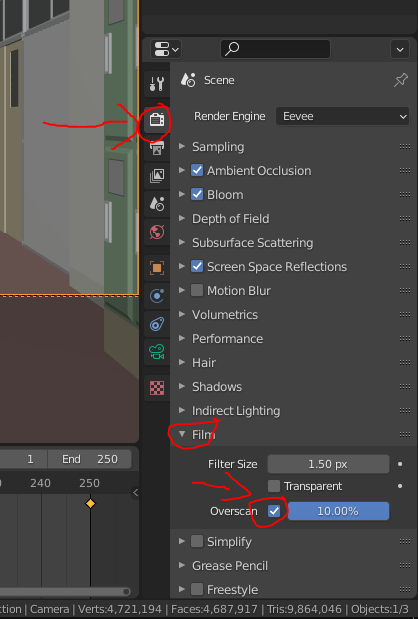Screen dimensions: 418x619
Task: Open the View Layer properties tab
Action: point(157,176)
